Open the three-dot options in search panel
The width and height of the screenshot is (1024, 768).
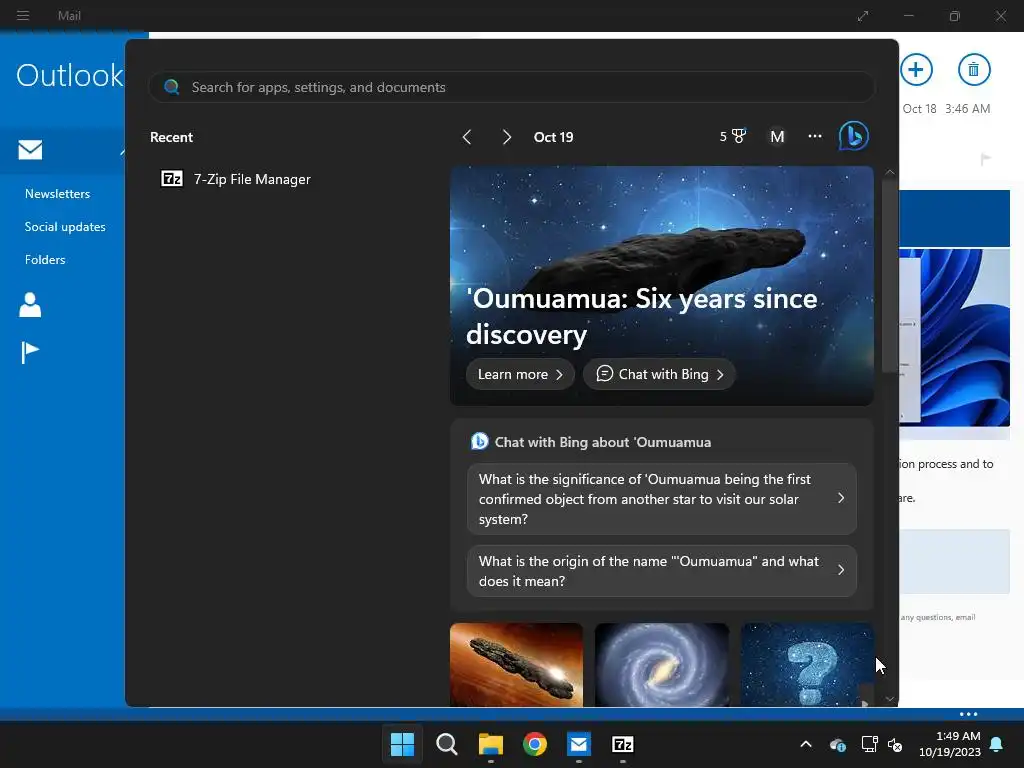pyautogui.click(x=814, y=136)
